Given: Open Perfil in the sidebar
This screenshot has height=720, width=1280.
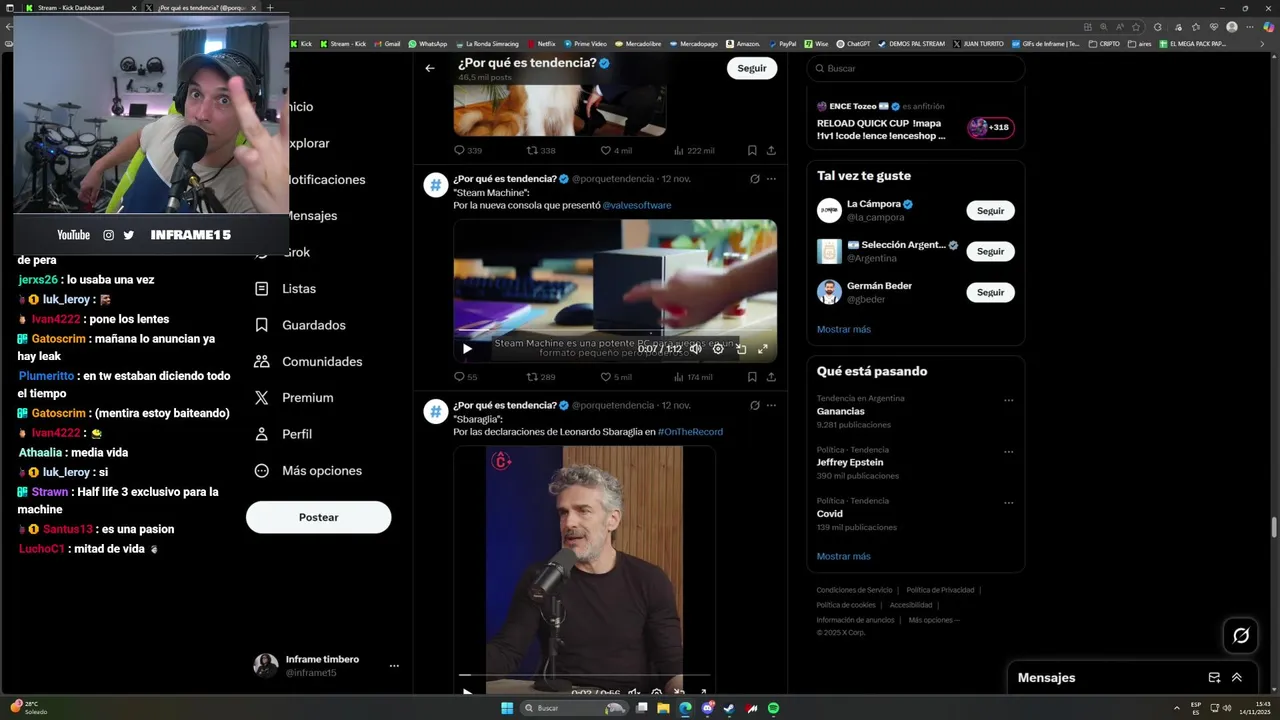Looking at the screenshot, I should tap(283, 434).
